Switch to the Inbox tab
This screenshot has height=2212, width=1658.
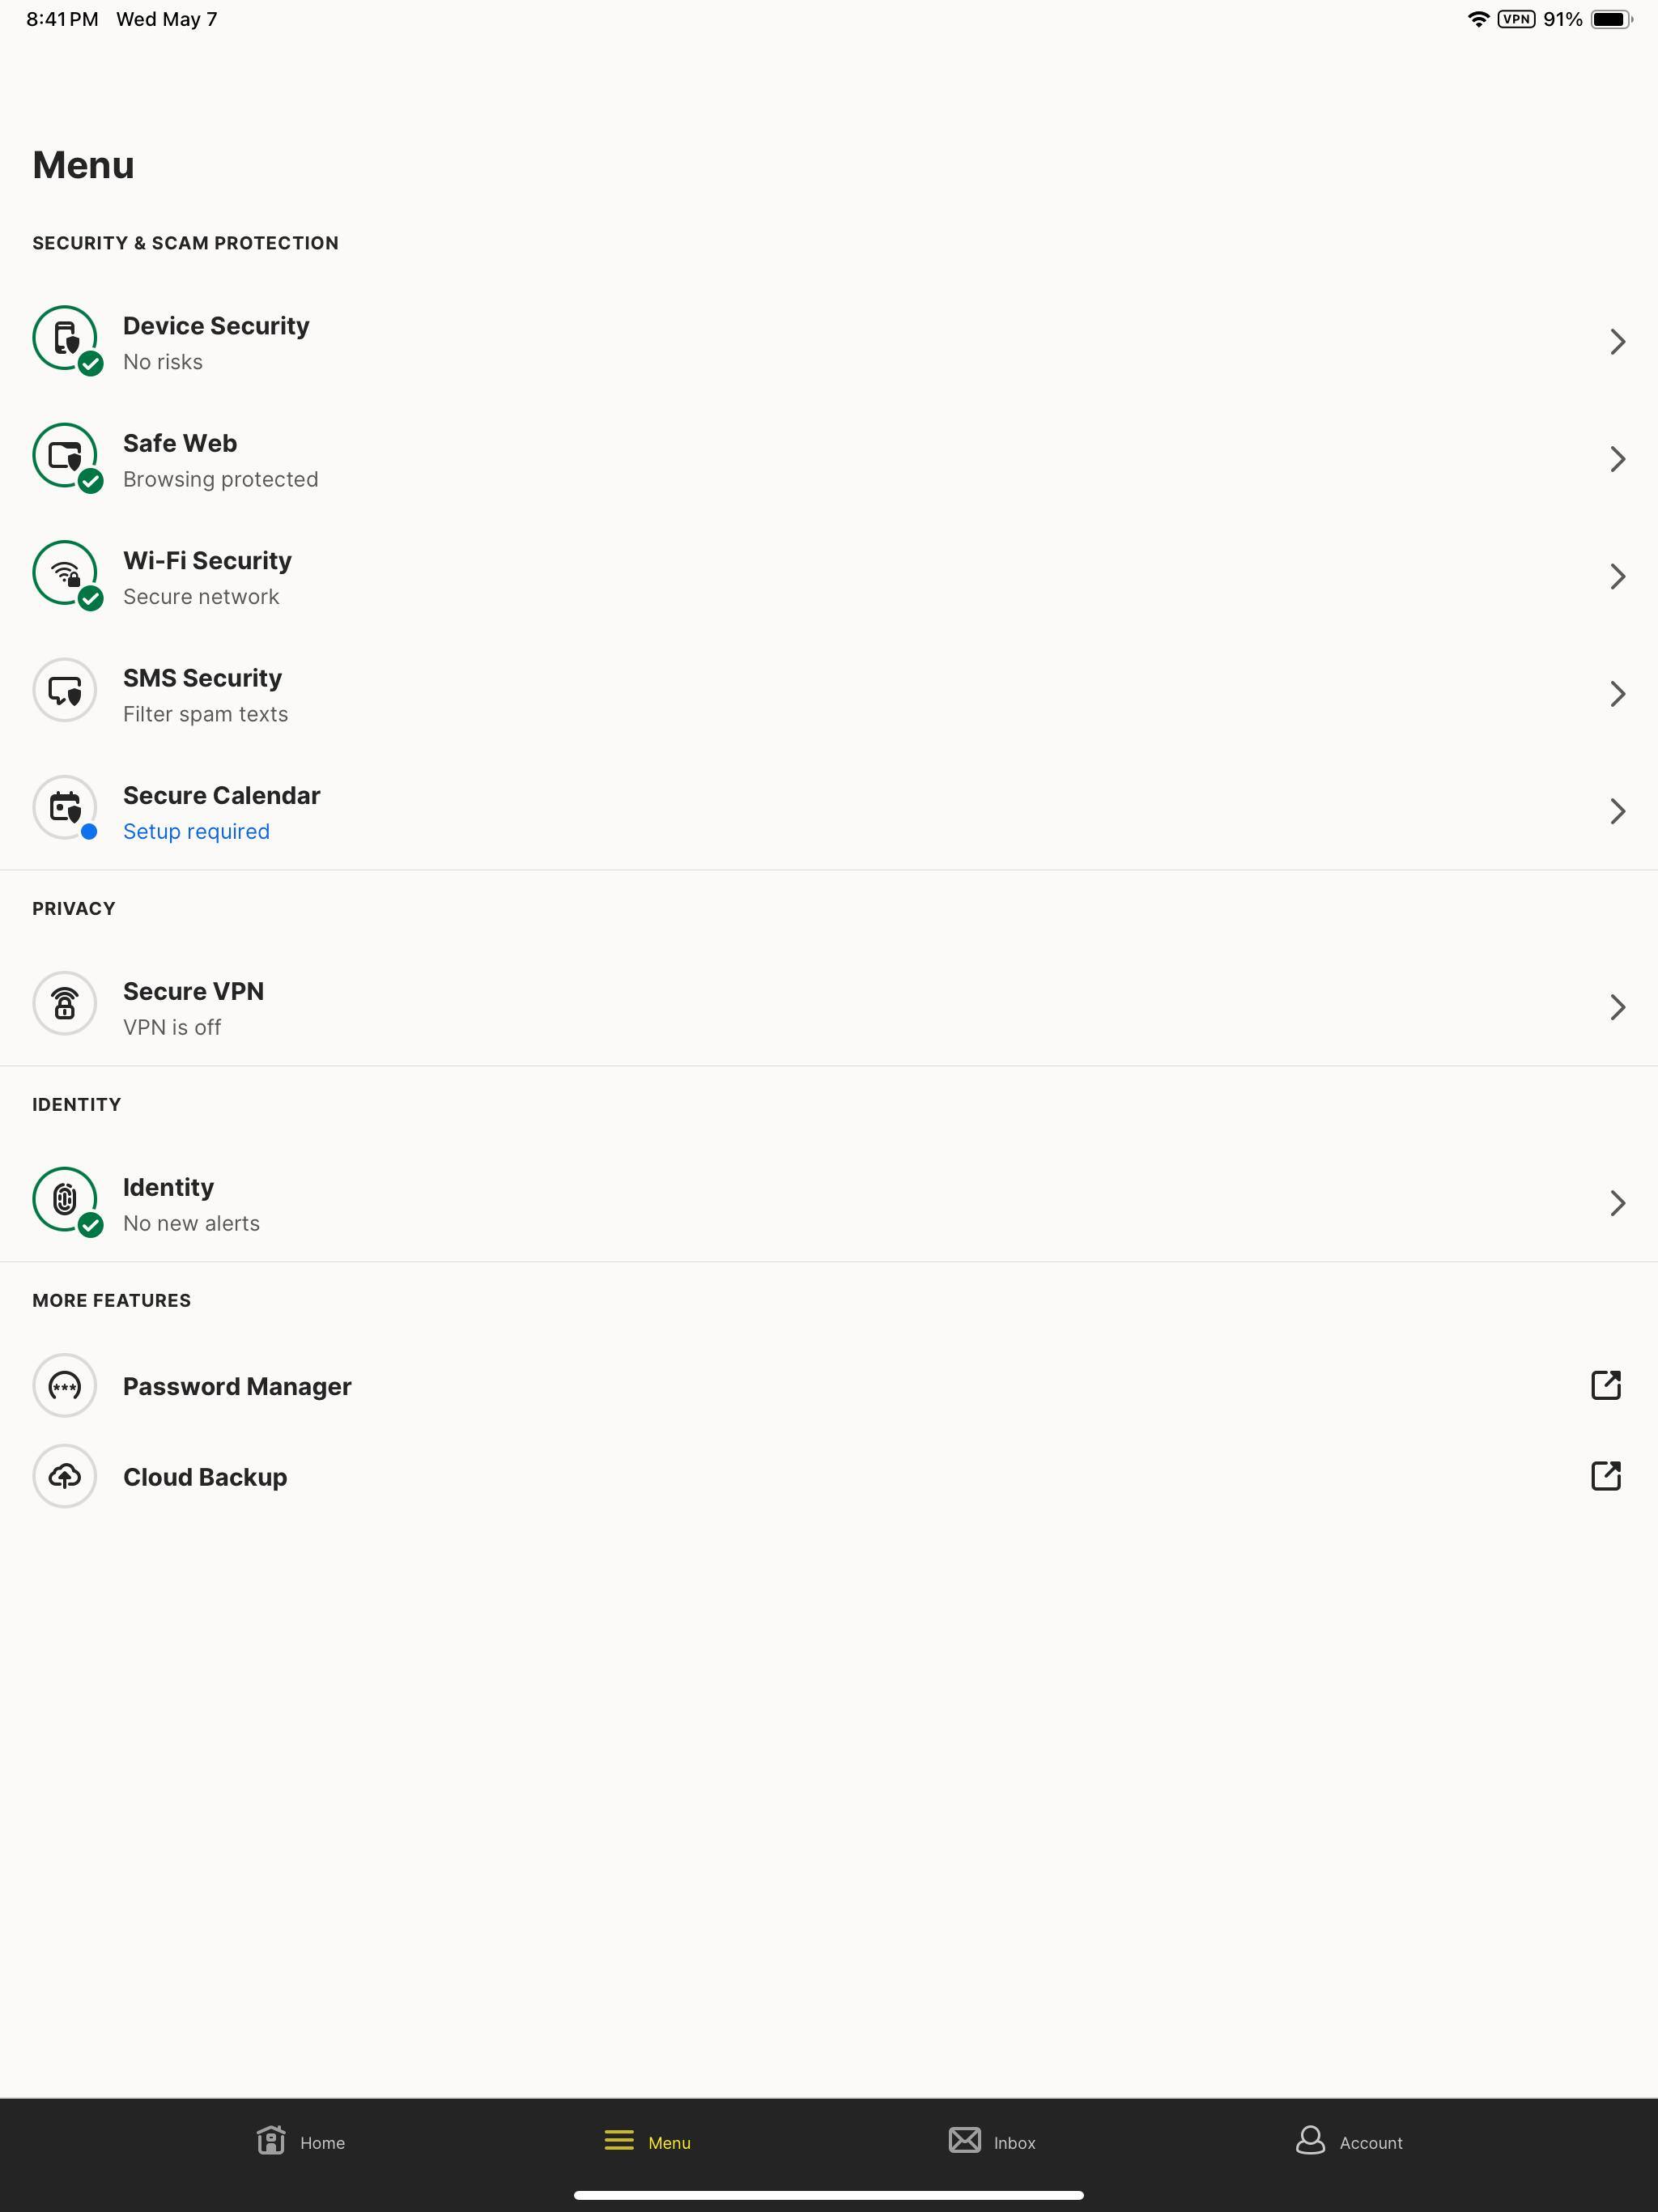(992, 2142)
